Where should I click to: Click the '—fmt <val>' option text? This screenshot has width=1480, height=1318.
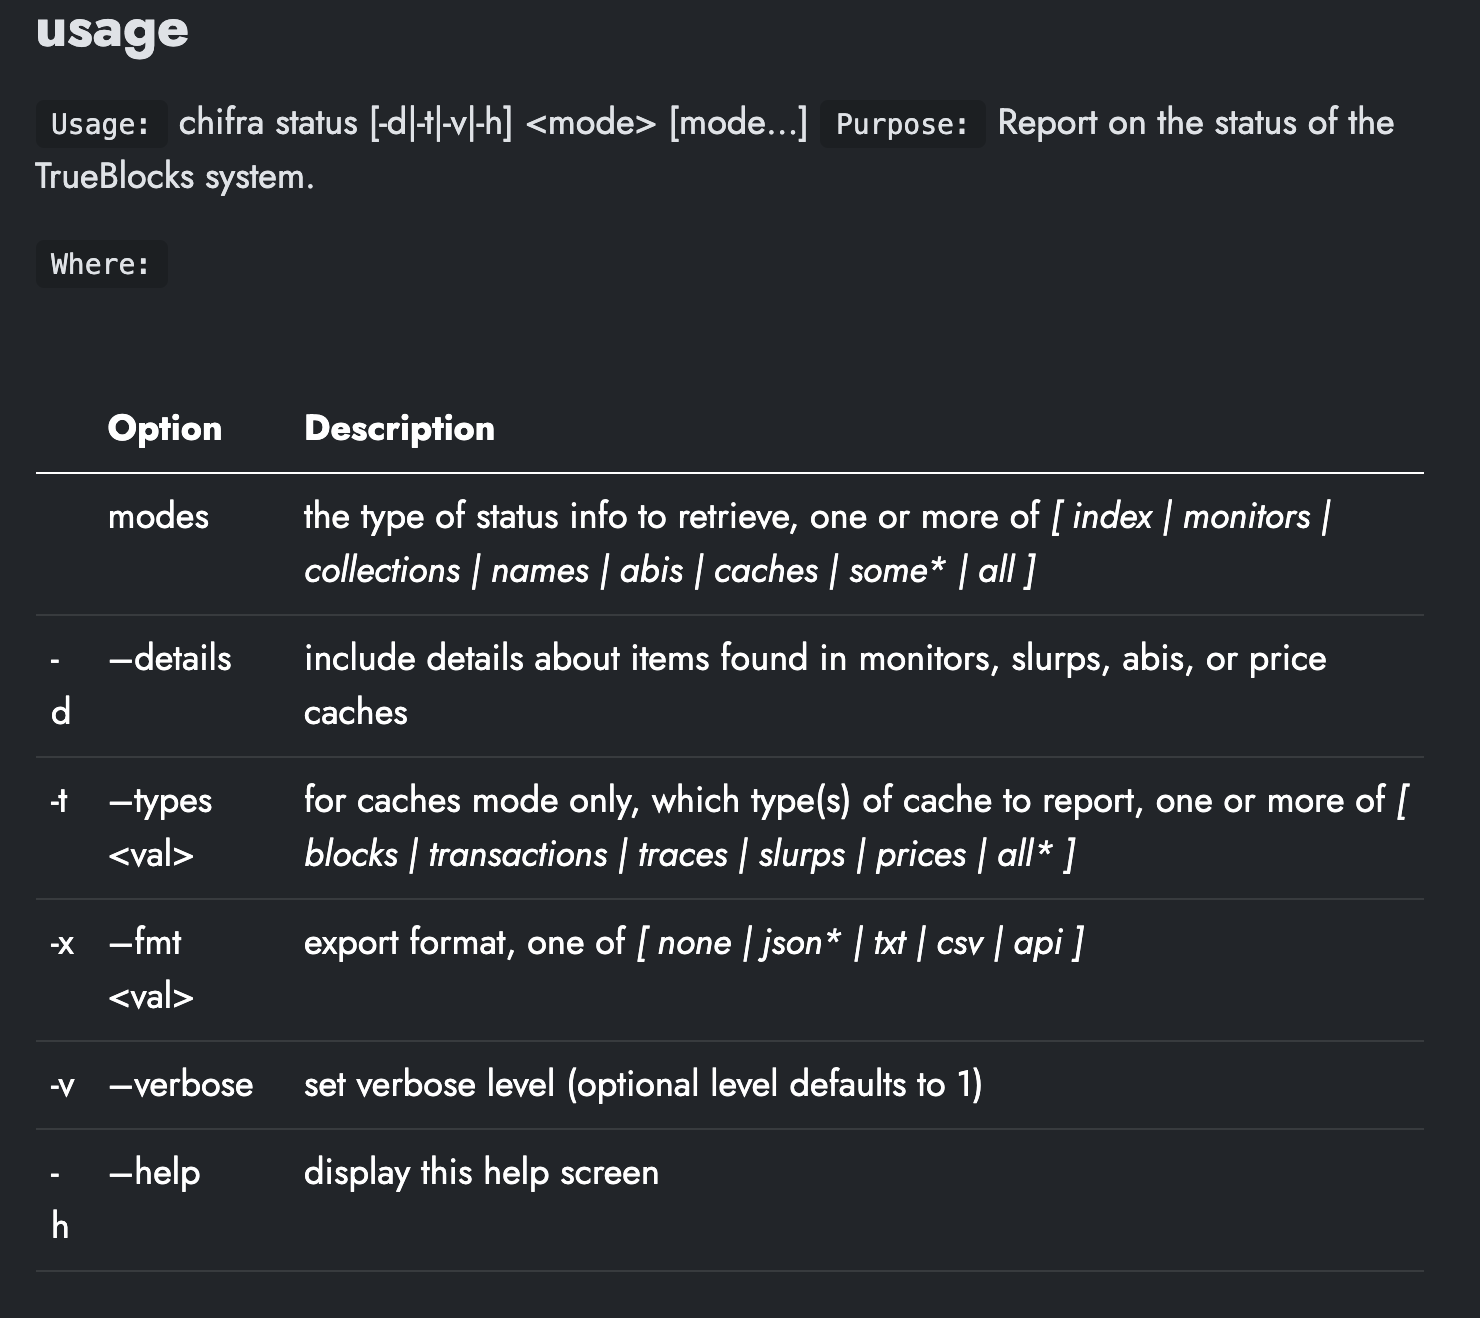coord(150,968)
